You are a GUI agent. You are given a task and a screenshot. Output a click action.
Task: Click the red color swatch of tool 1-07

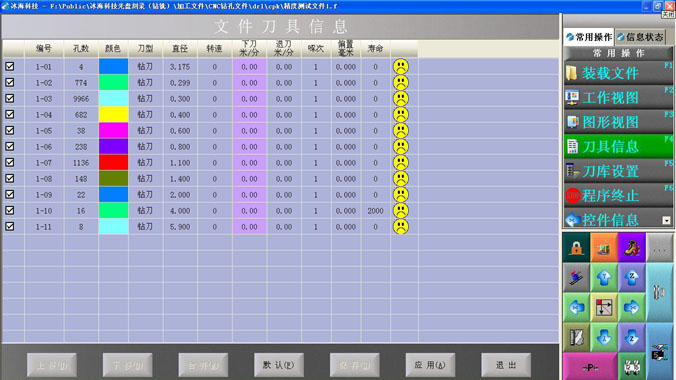tap(113, 162)
